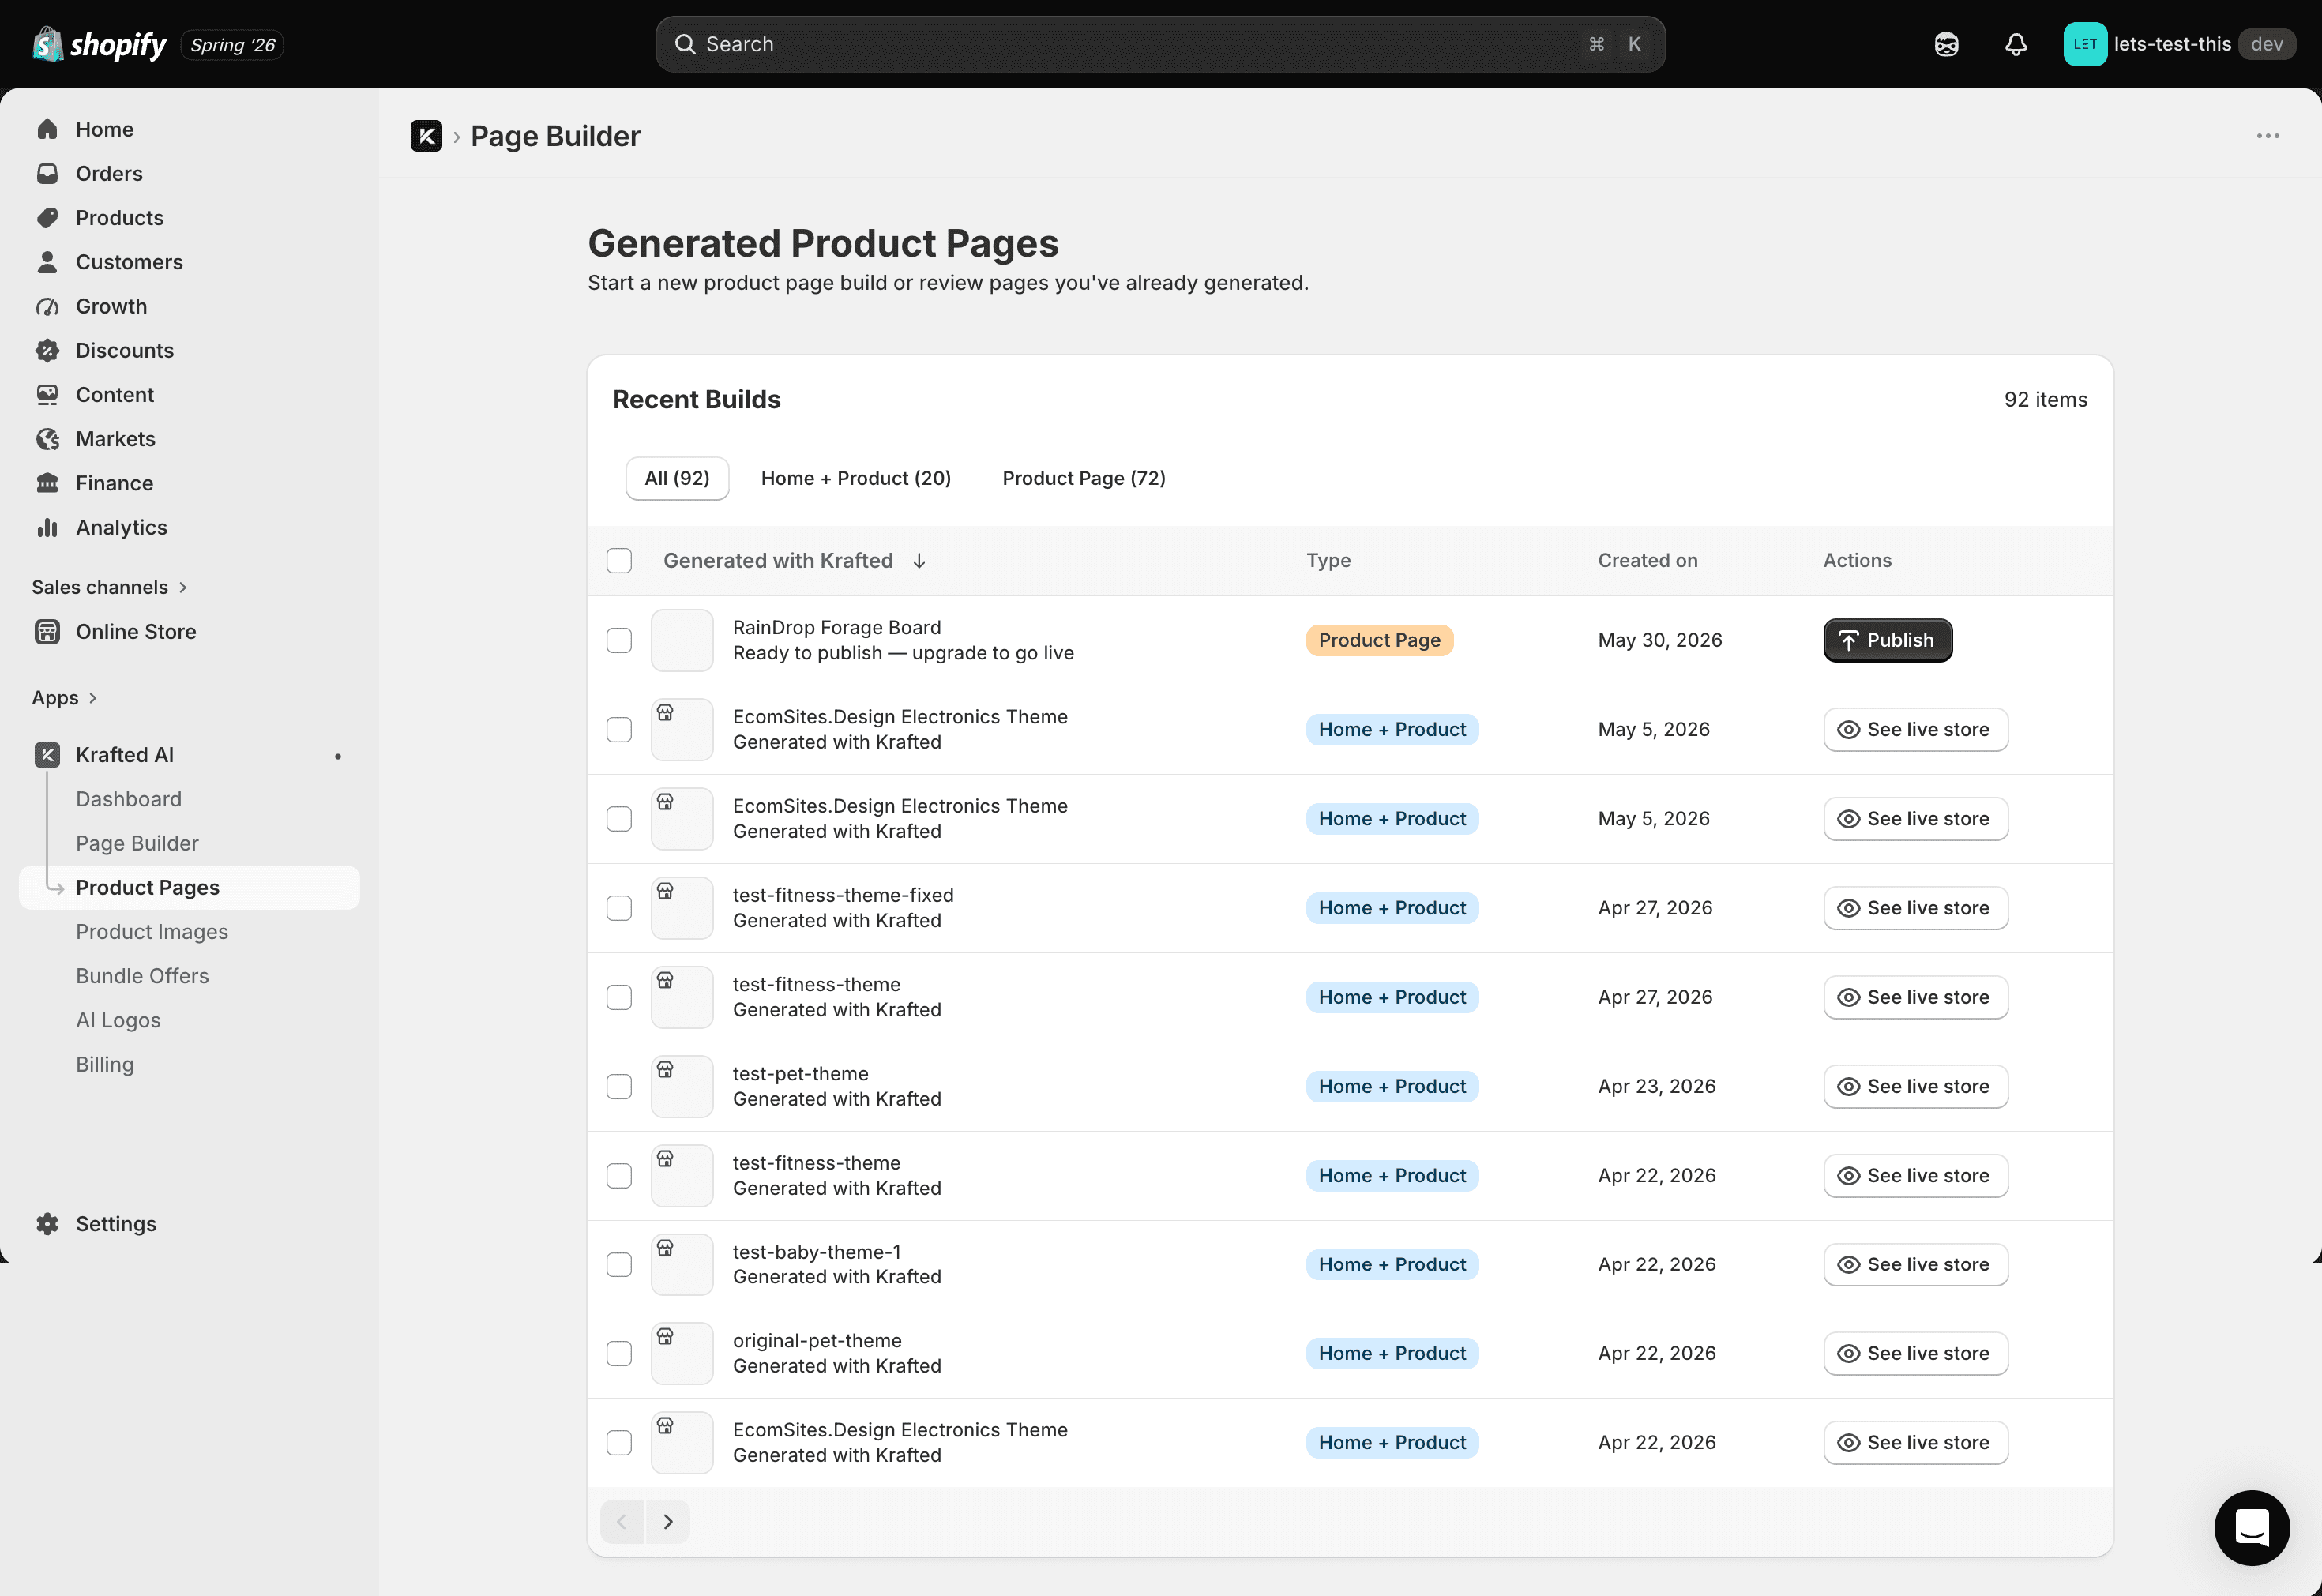The image size is (2322, 1596).
Task: Open the three-dot more actions menu
Action: [2267, 136]
